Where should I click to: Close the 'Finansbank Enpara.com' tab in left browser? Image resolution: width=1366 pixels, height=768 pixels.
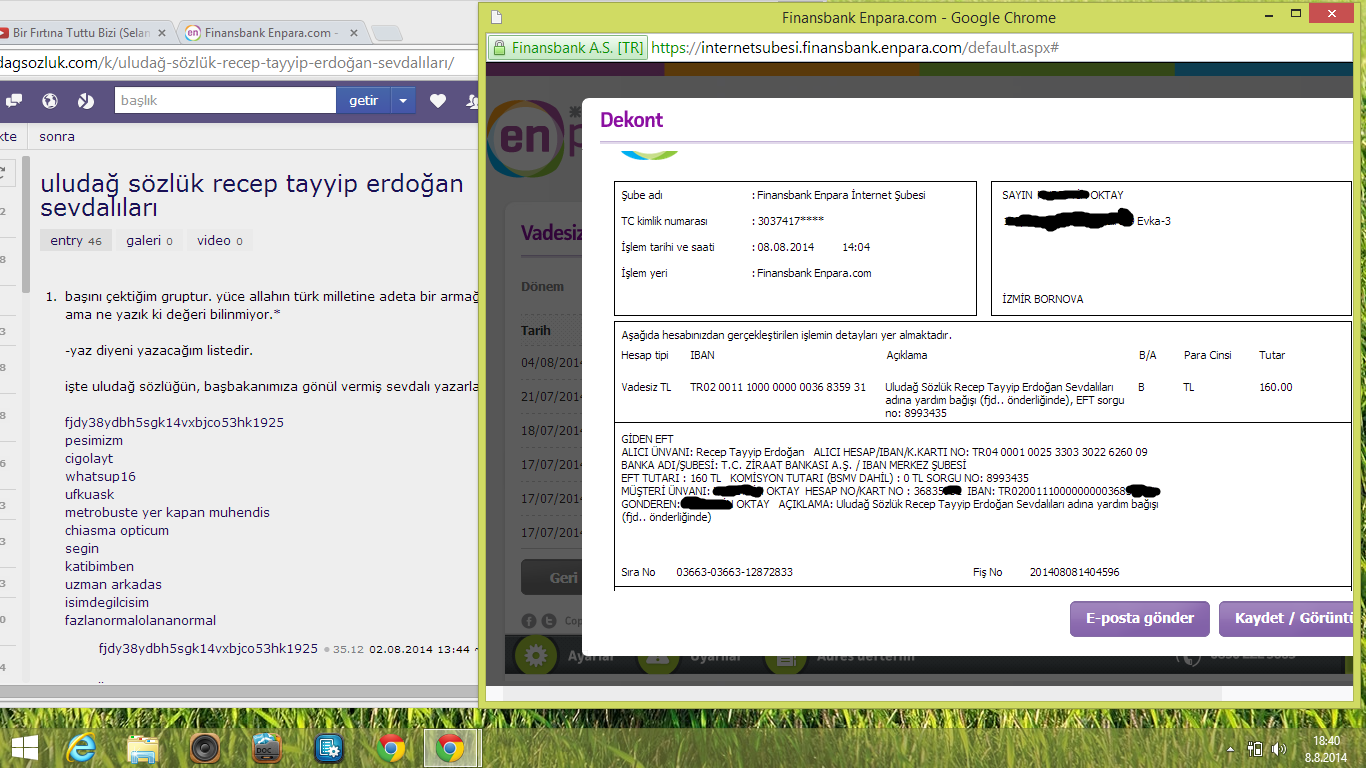tap(353, 33)
